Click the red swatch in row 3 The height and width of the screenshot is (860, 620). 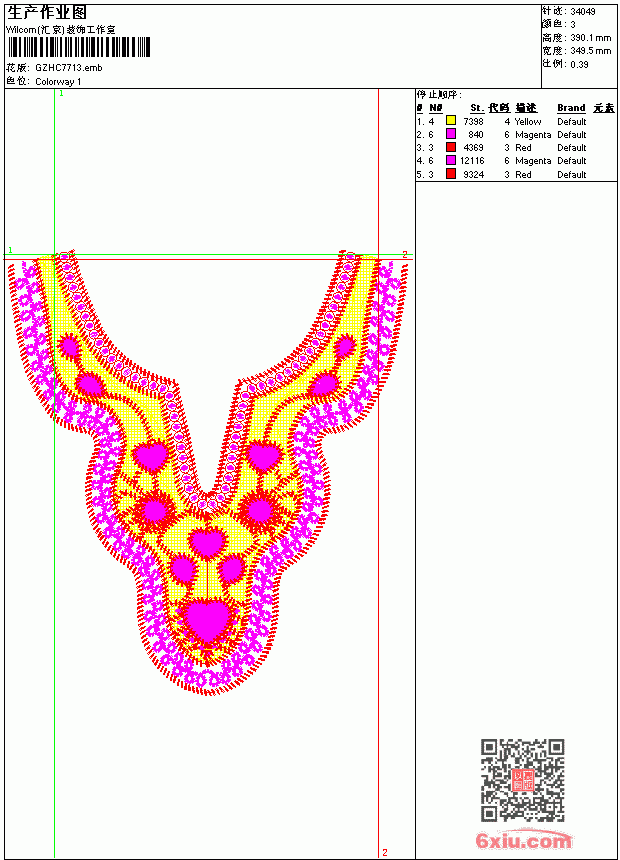pos(451,147)
